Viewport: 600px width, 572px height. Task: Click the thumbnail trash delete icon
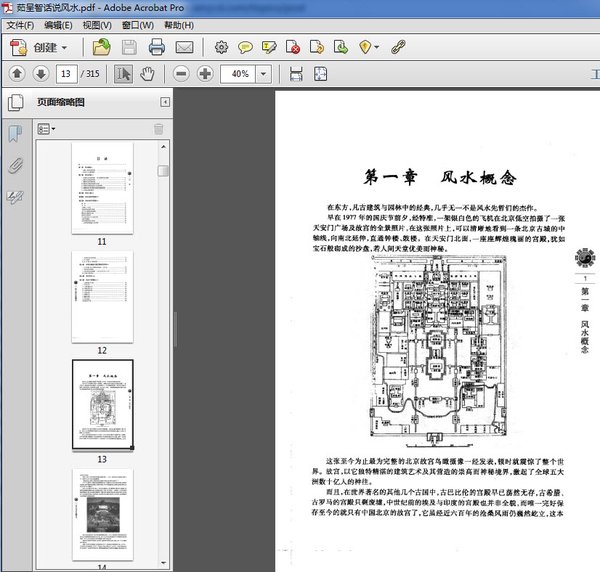158,129
